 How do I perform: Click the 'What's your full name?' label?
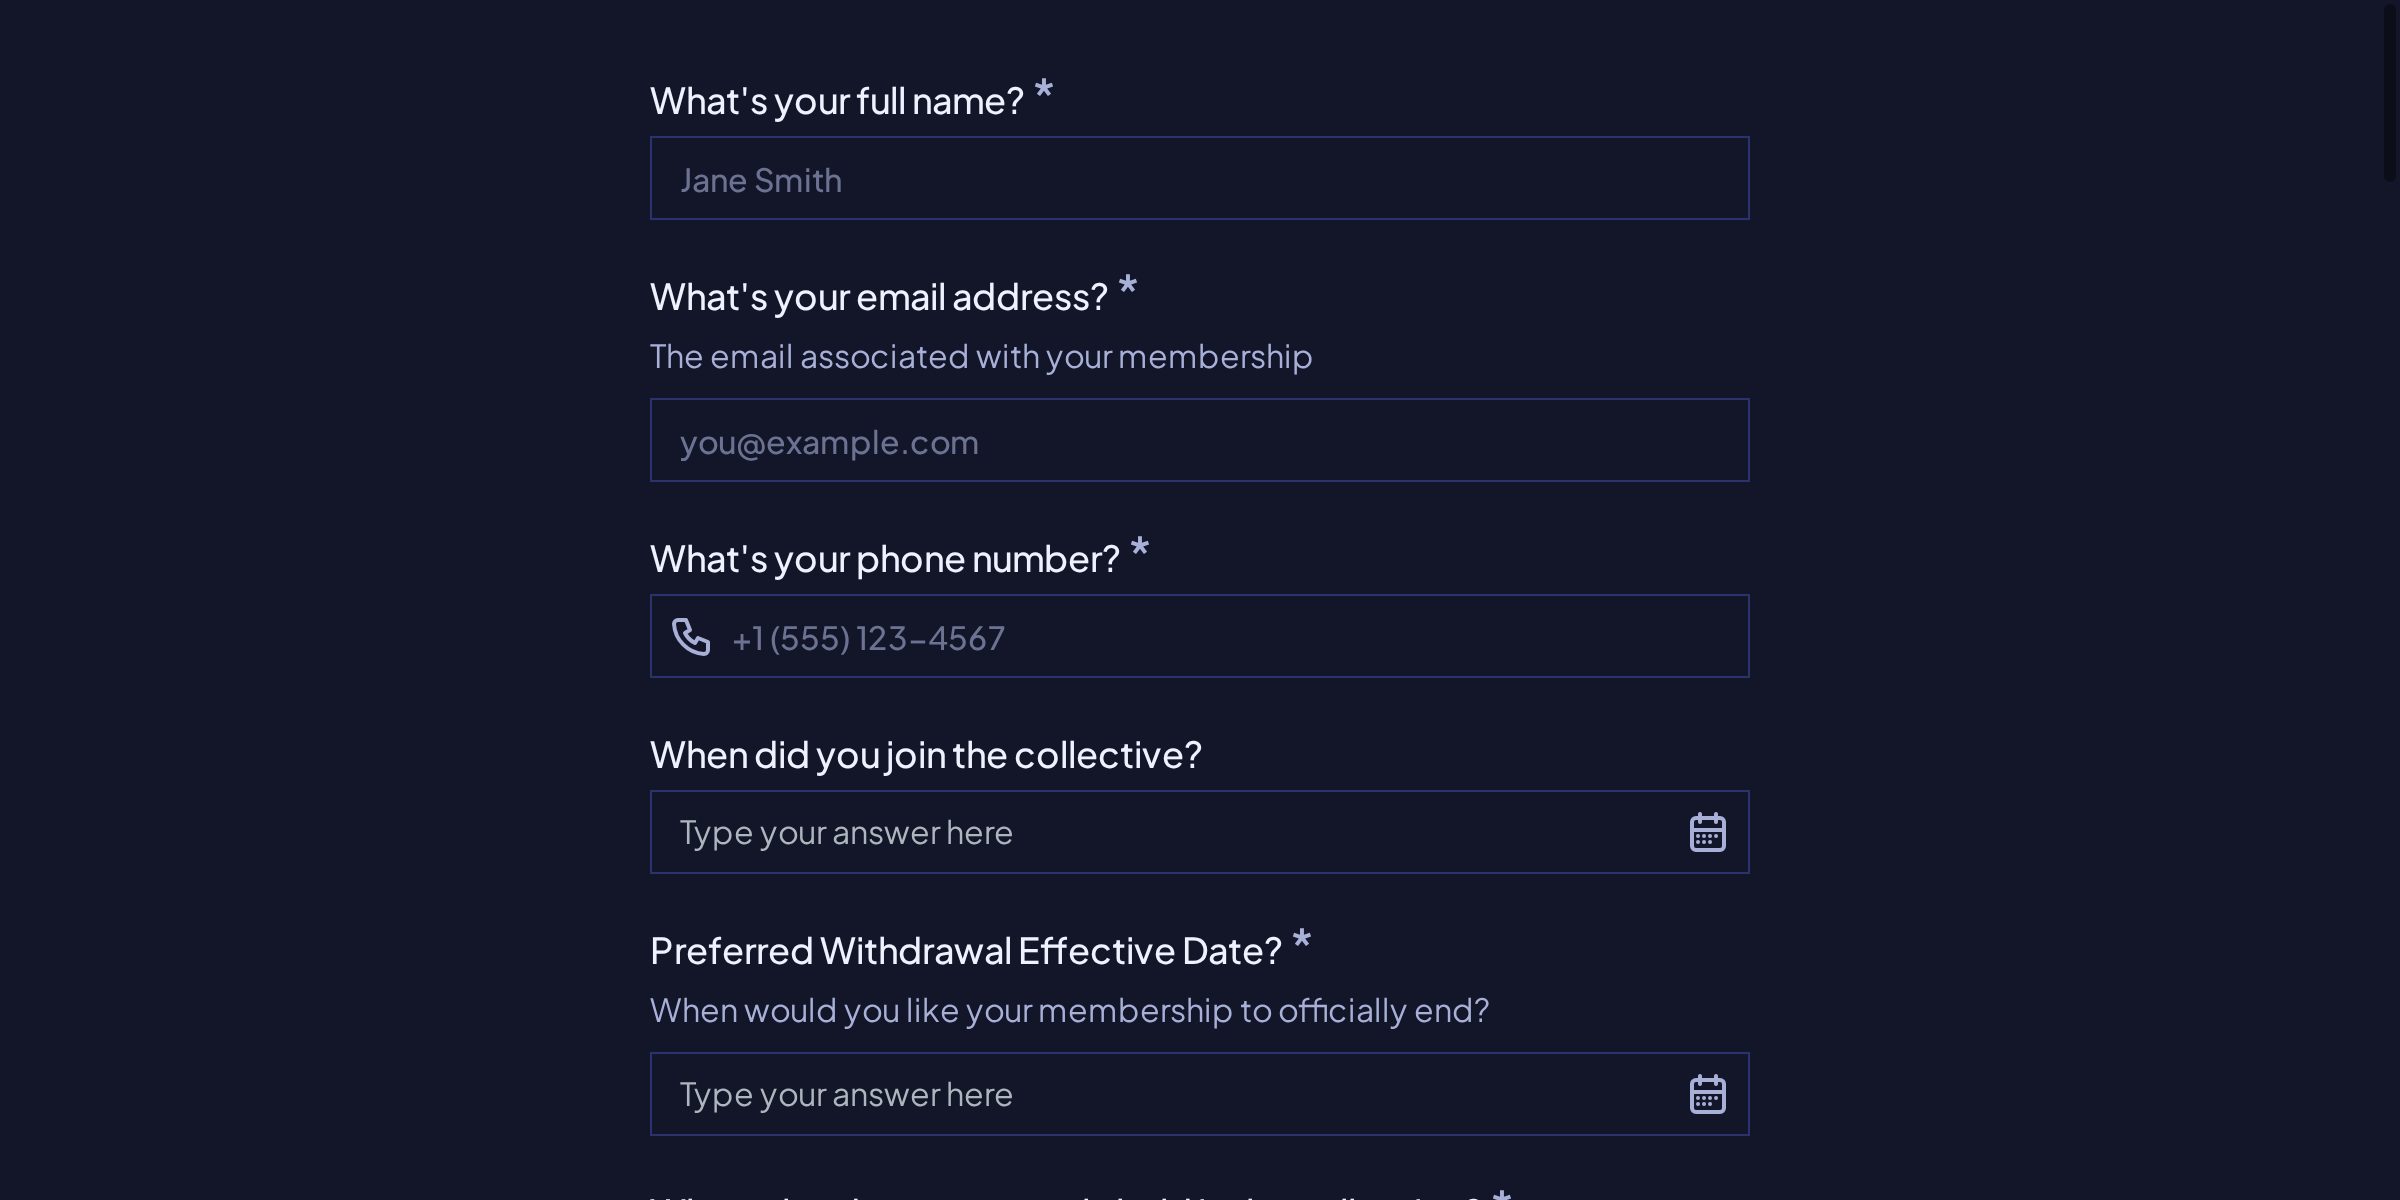(838, 98)
